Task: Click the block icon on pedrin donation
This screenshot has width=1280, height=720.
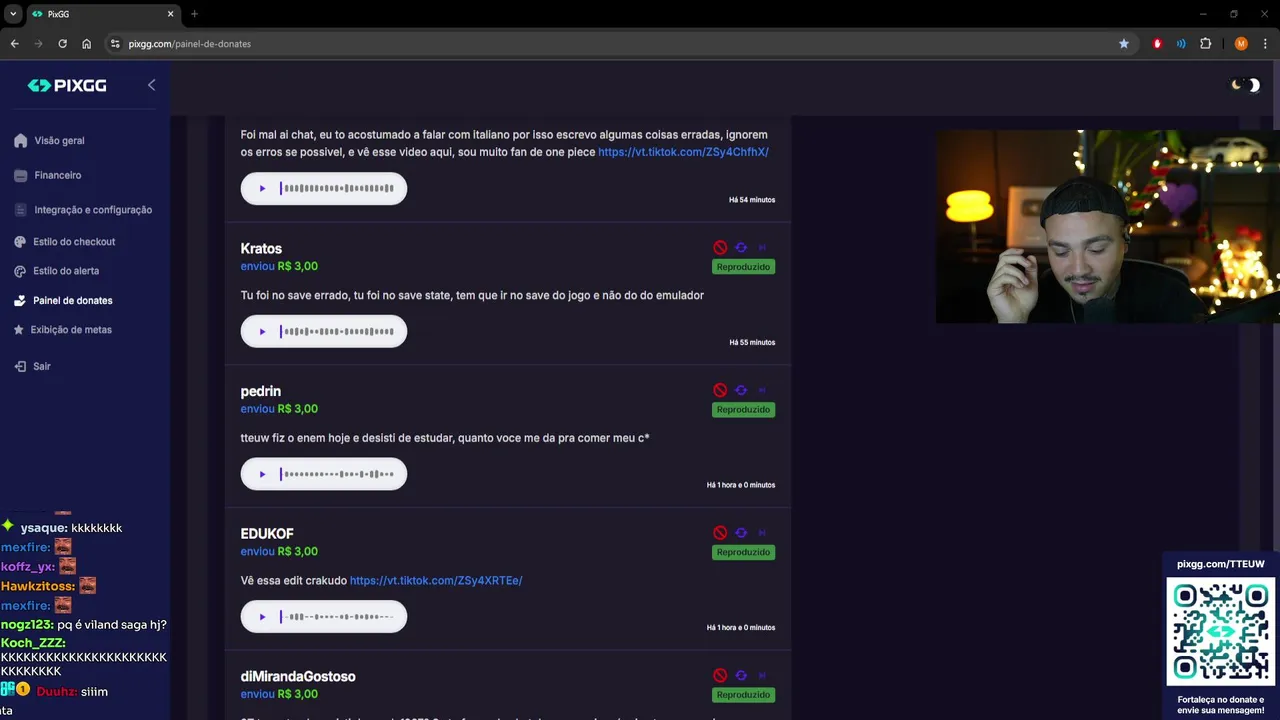Action: [720, 390]
